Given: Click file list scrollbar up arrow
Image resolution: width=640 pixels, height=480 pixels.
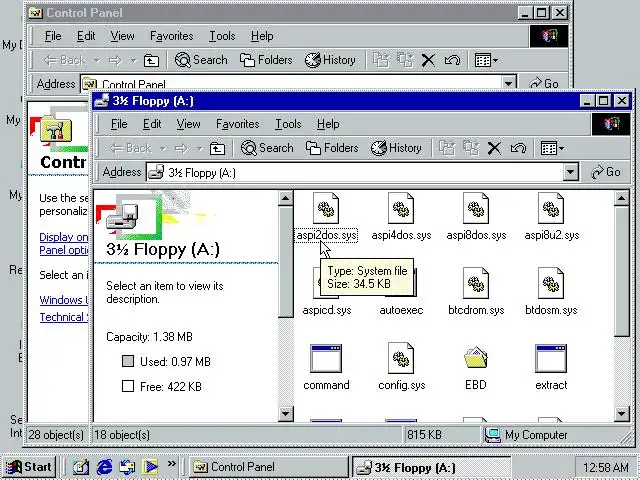Looking at the screenshot, I should (x=621, y=199).
